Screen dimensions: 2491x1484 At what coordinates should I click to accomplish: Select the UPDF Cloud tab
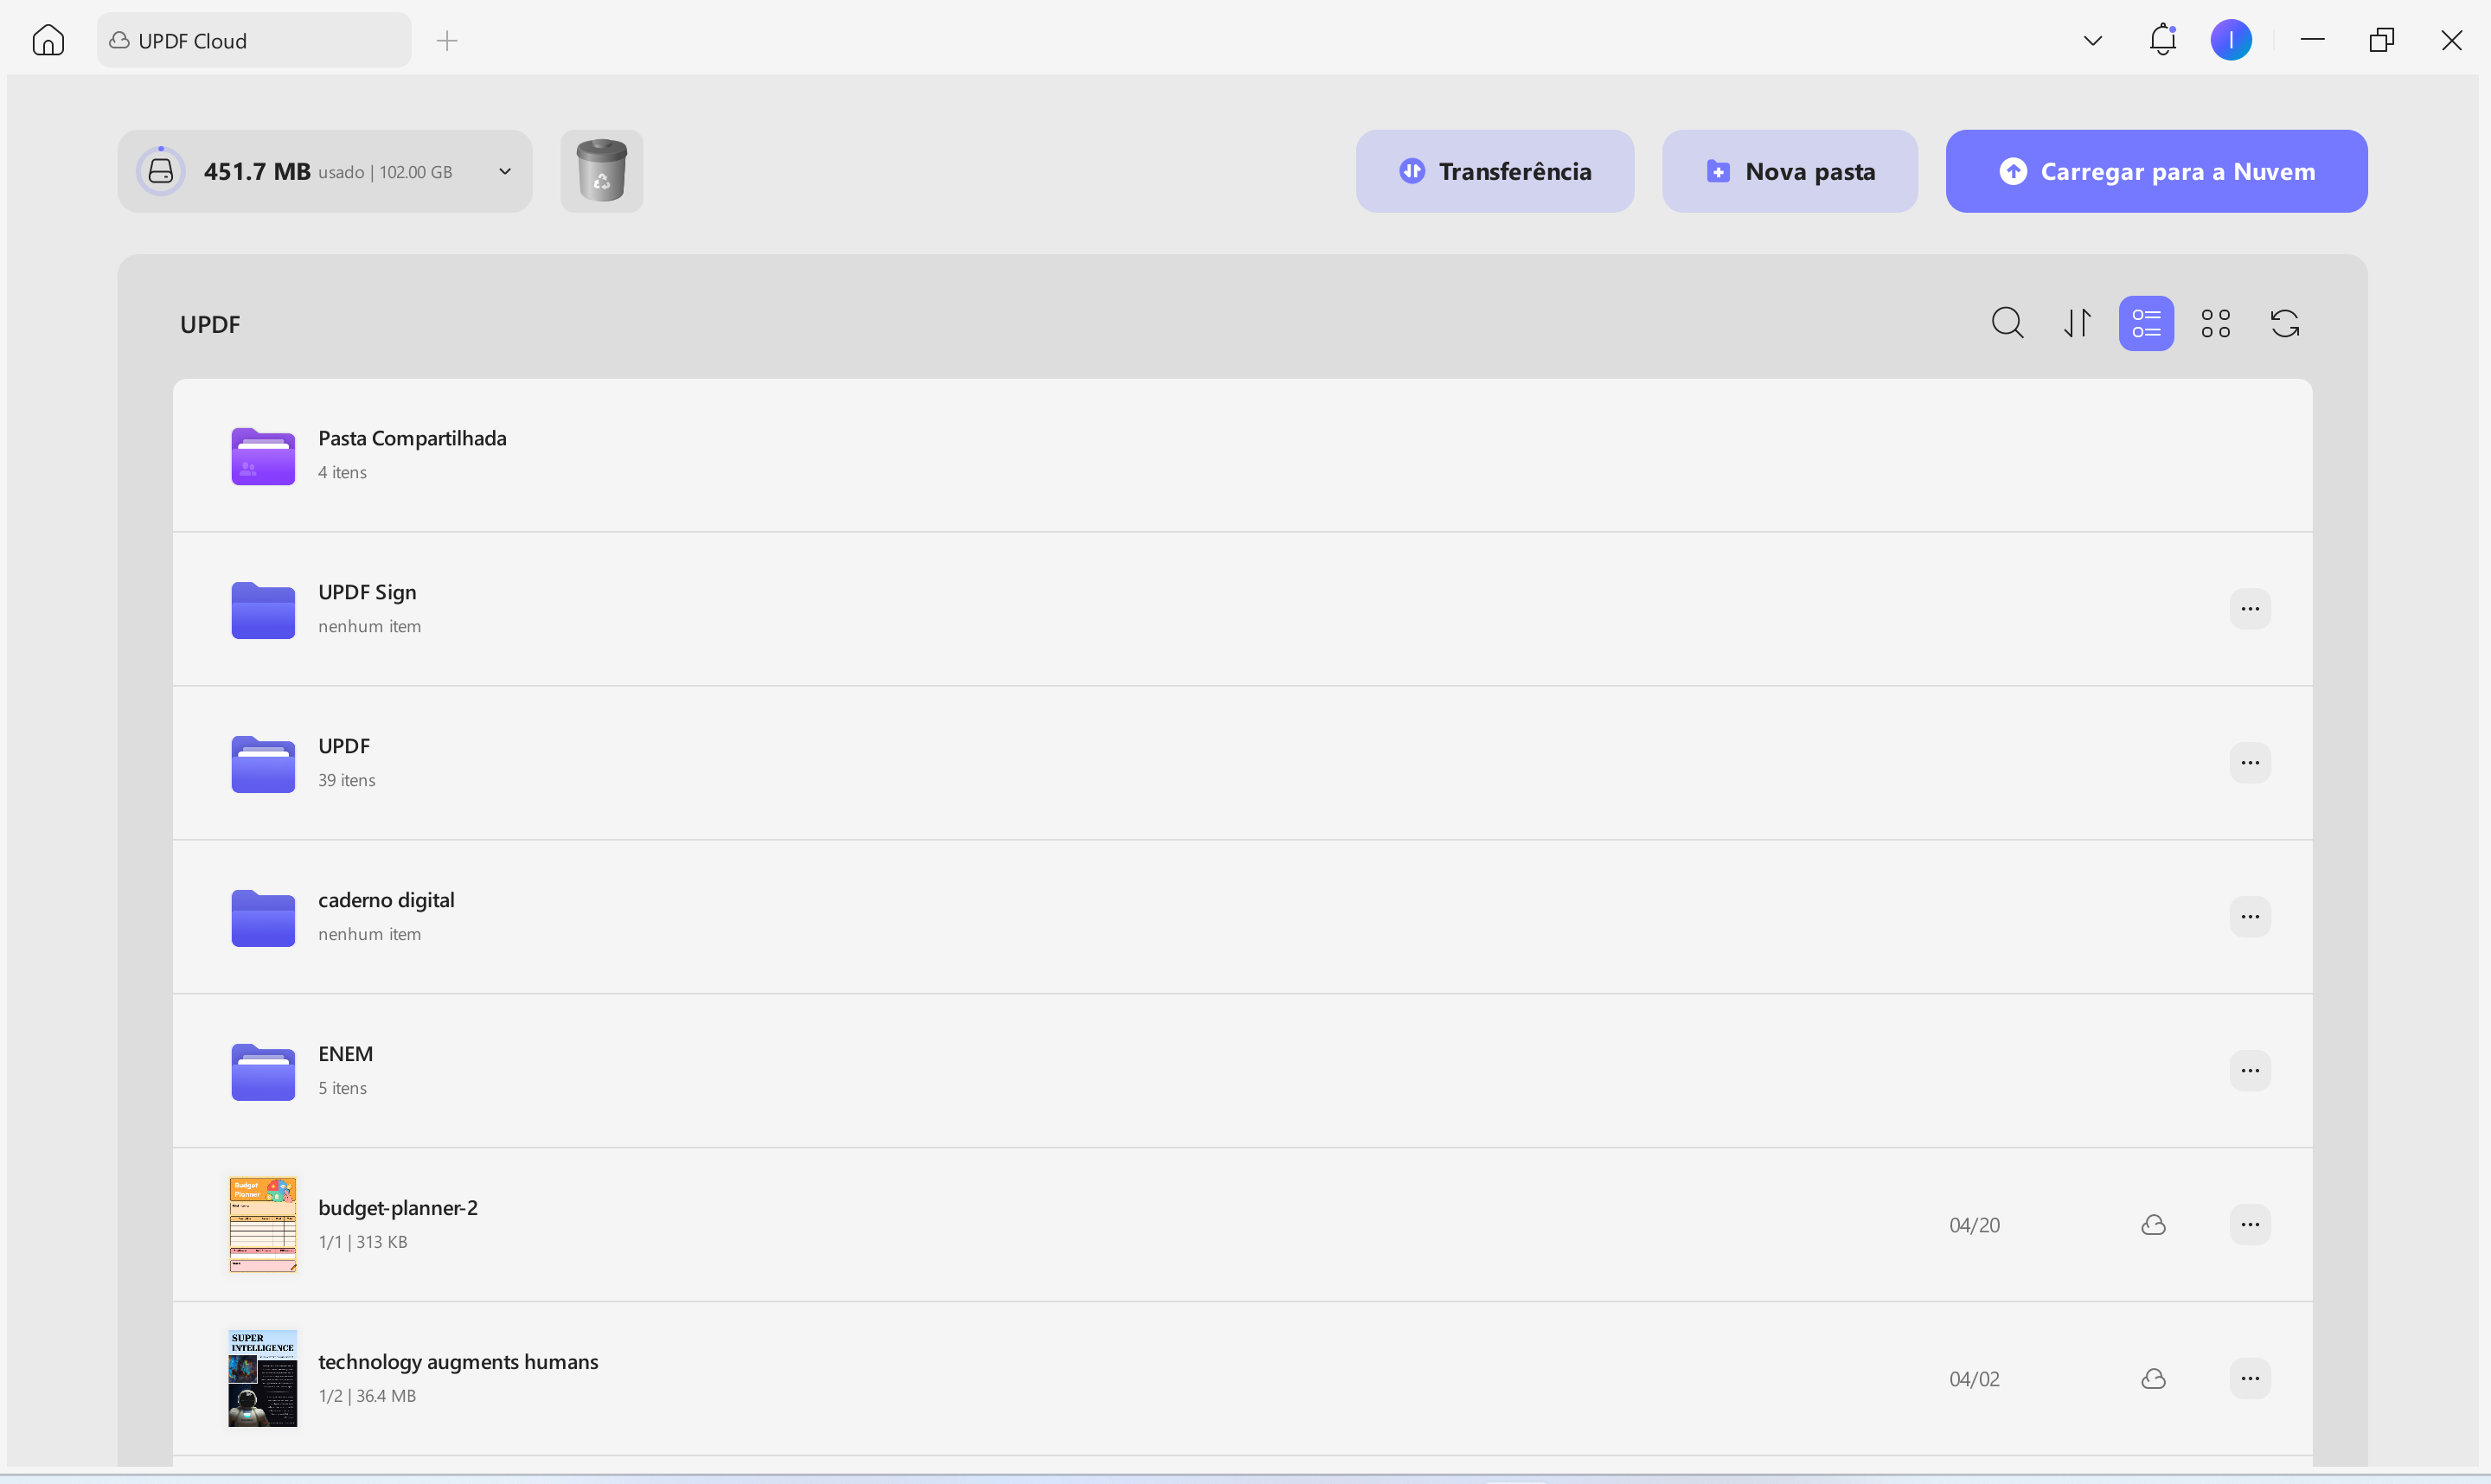(254, 40)
